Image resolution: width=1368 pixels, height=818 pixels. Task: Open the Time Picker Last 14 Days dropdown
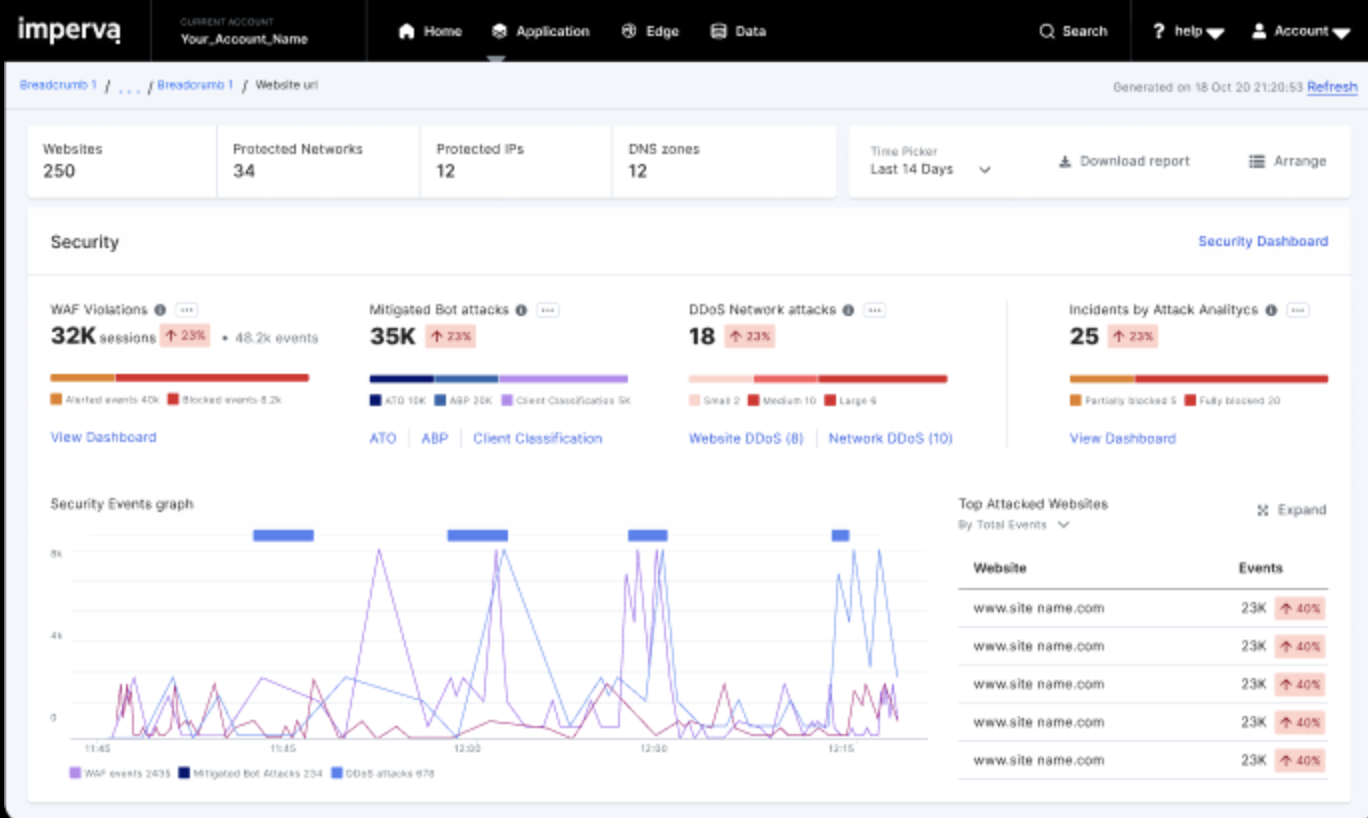(x=930, y=161)
